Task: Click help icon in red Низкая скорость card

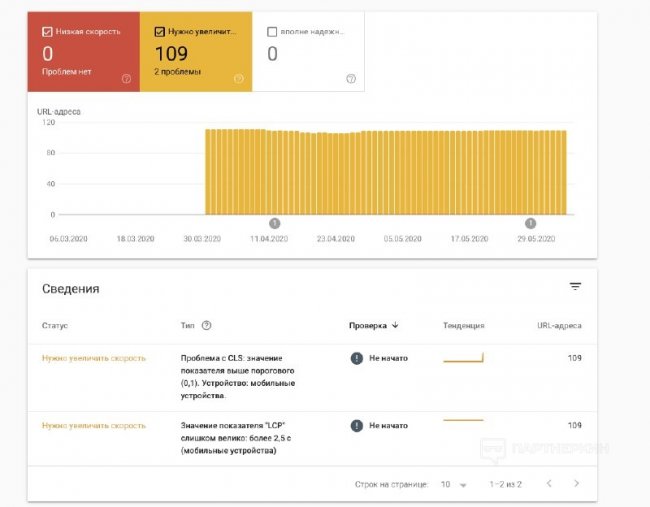Action: [126, 79]
